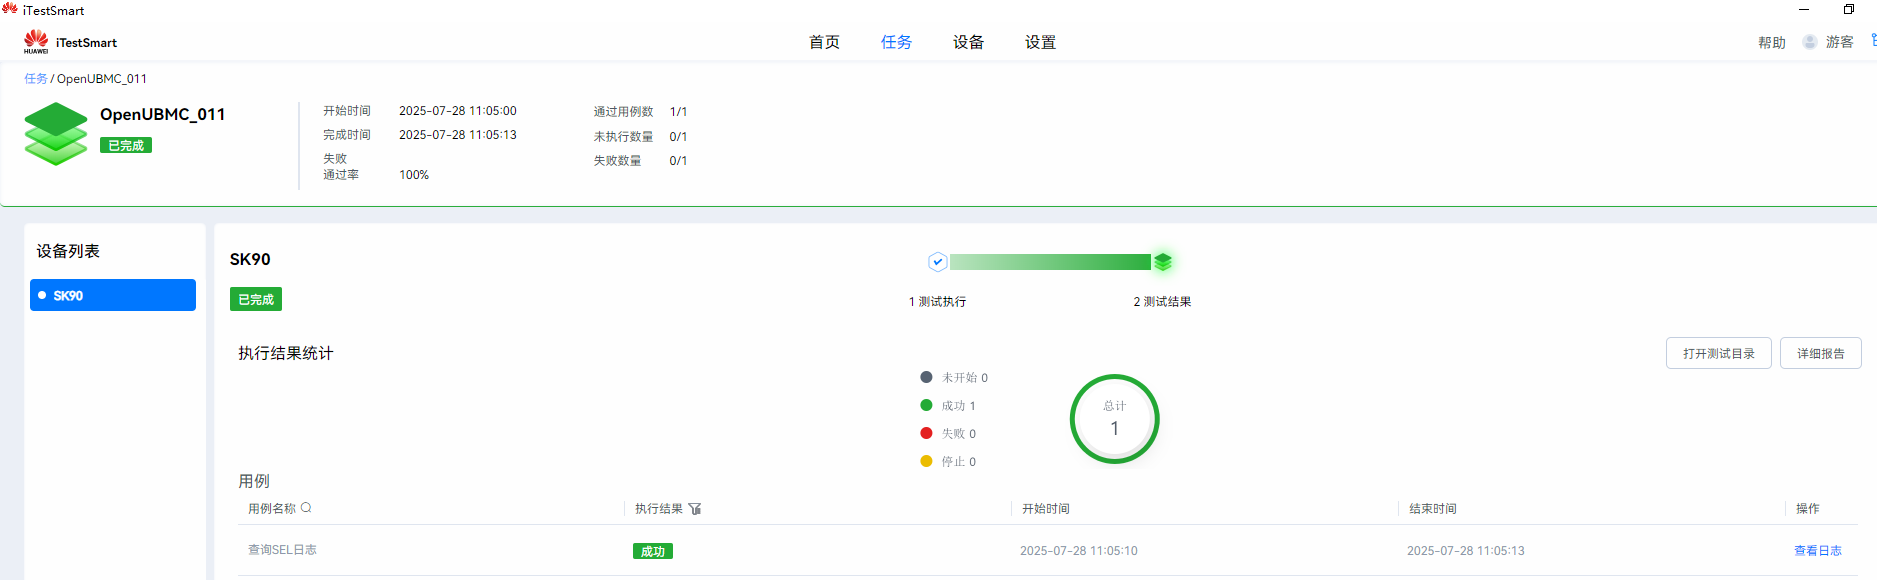Click the green stacked-layers task icon
The width and height of the screenshot is (1877, 580).
click(56, 134)
